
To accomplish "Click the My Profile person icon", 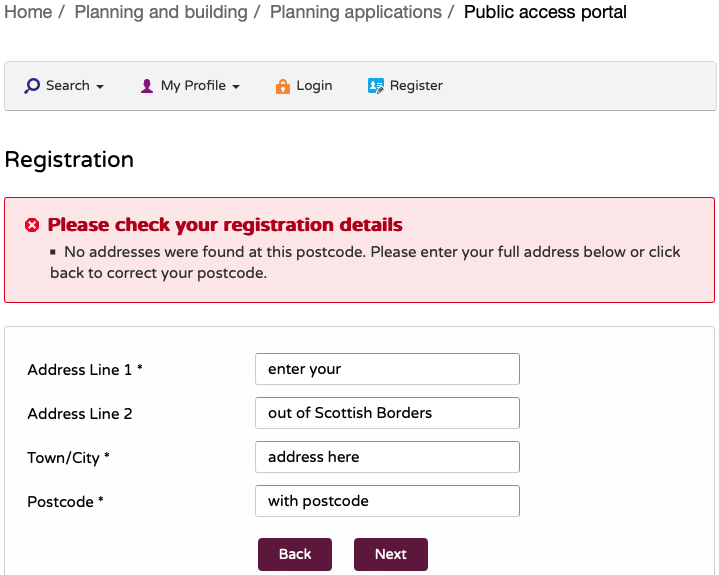I will point(147,86).
